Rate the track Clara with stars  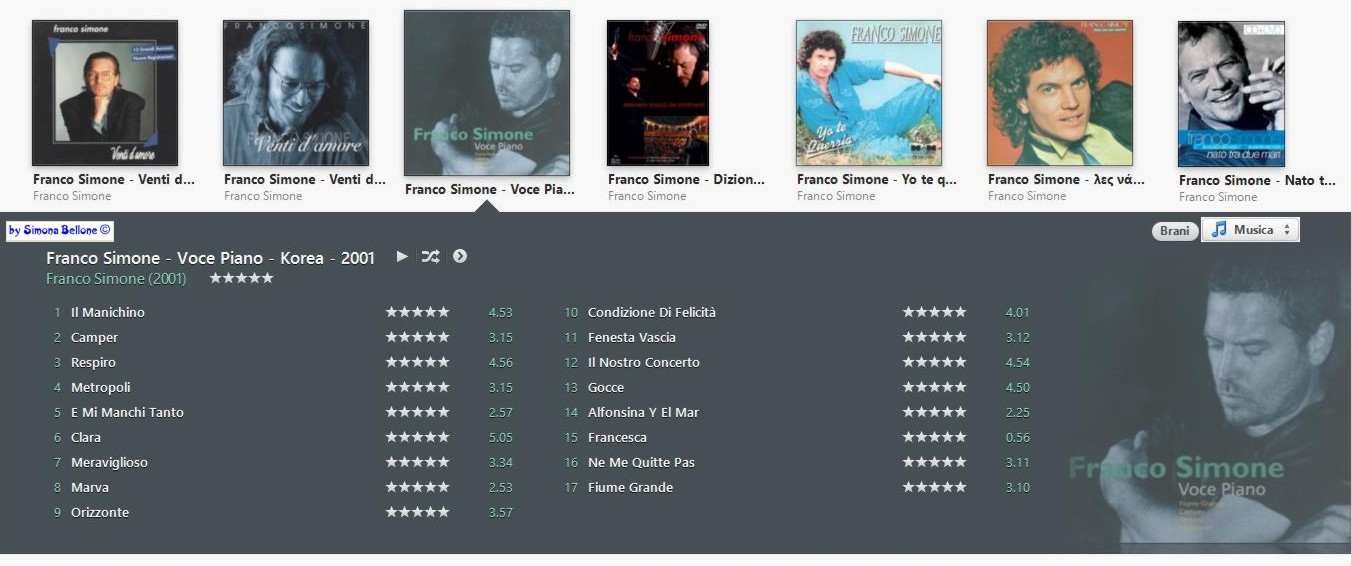[418, 437]
